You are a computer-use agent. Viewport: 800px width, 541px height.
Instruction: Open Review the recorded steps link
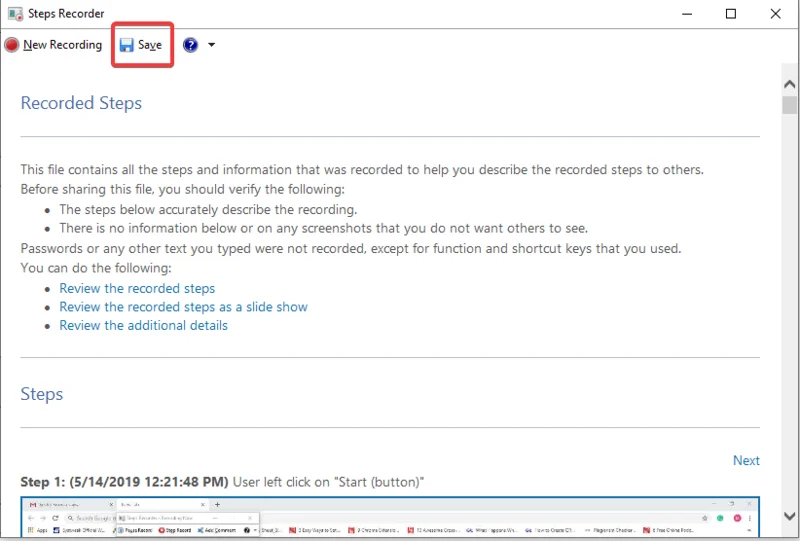click(137, 288)
